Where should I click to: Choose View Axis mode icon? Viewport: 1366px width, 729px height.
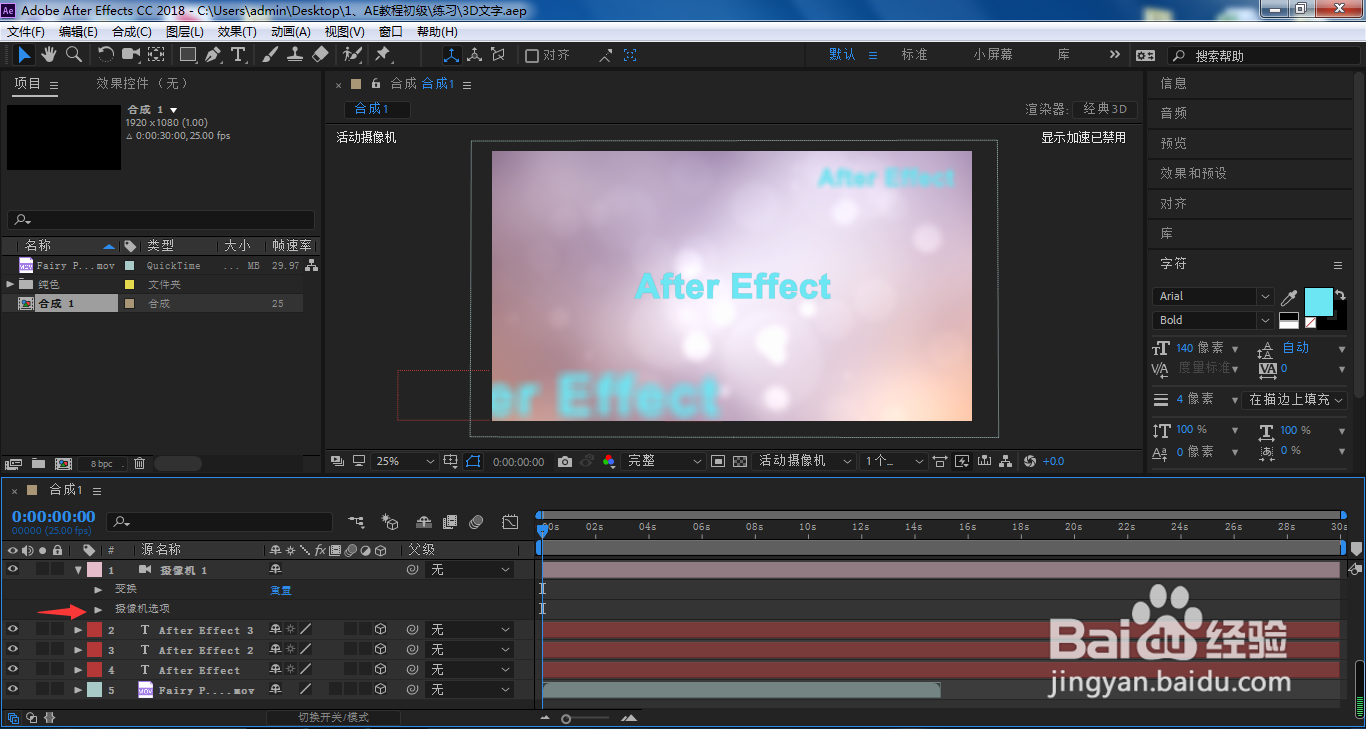pos(498,55)
